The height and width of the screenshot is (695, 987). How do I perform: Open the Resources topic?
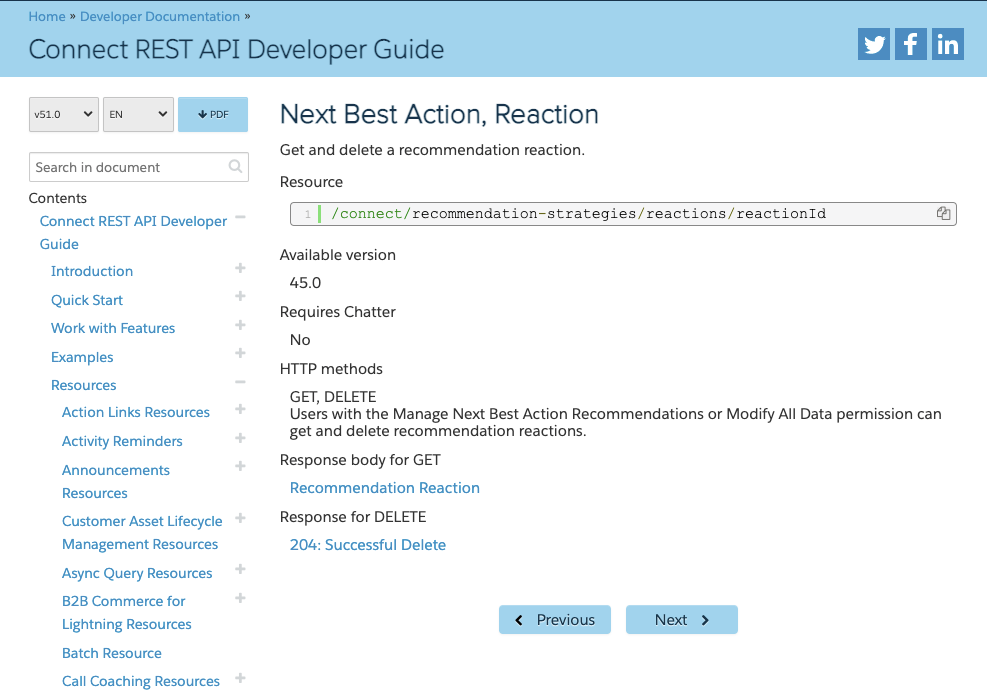pos(84,385)
